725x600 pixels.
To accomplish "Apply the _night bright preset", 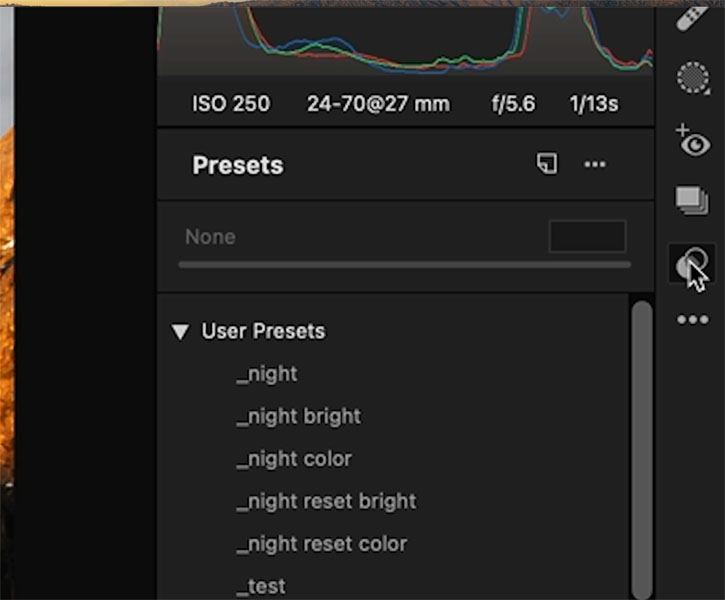I will [x=299, y=416].
